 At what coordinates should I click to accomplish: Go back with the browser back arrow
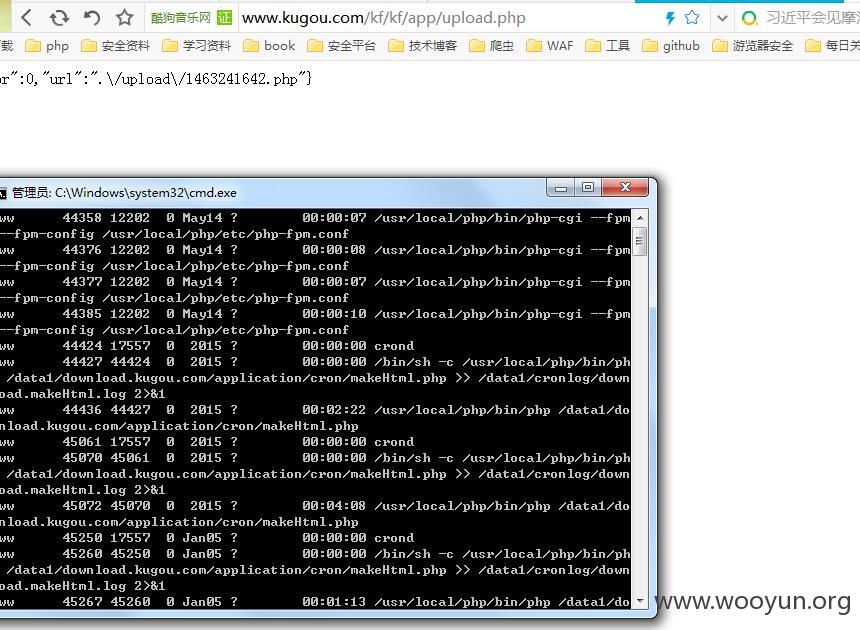[26, 18]
